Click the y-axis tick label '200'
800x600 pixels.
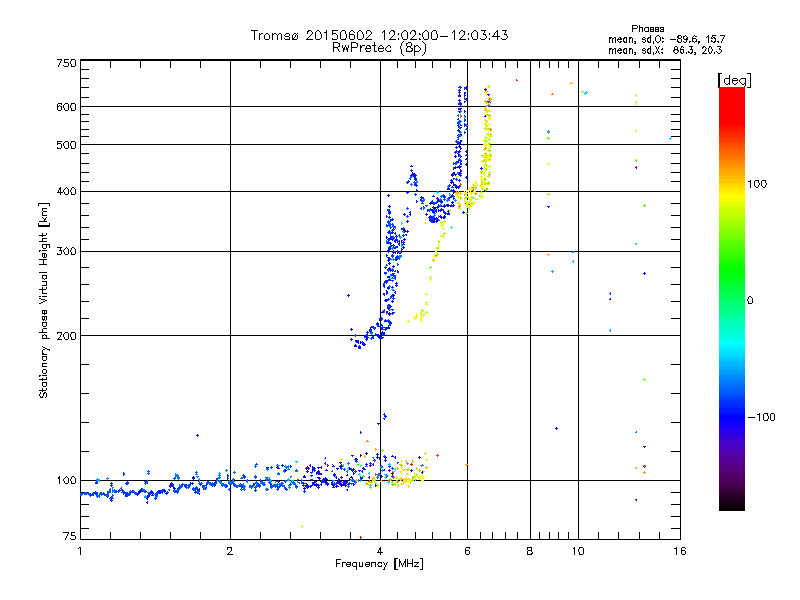click(67, 336)
